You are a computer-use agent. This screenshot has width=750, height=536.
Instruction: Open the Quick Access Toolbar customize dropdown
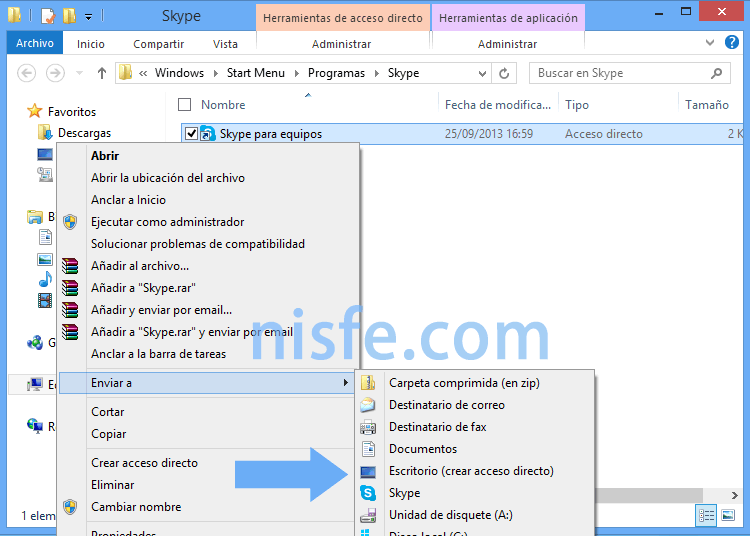pos(88,17)
